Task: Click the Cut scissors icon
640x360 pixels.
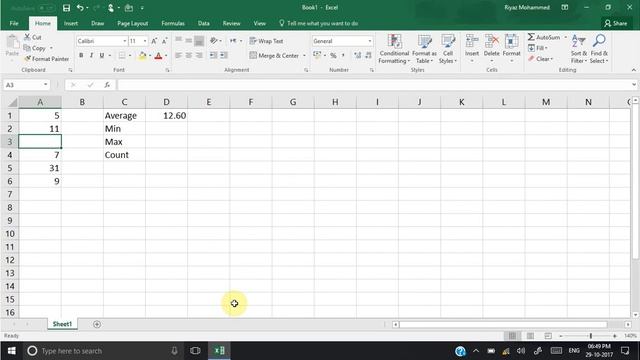Action: [x=27, y=37]
